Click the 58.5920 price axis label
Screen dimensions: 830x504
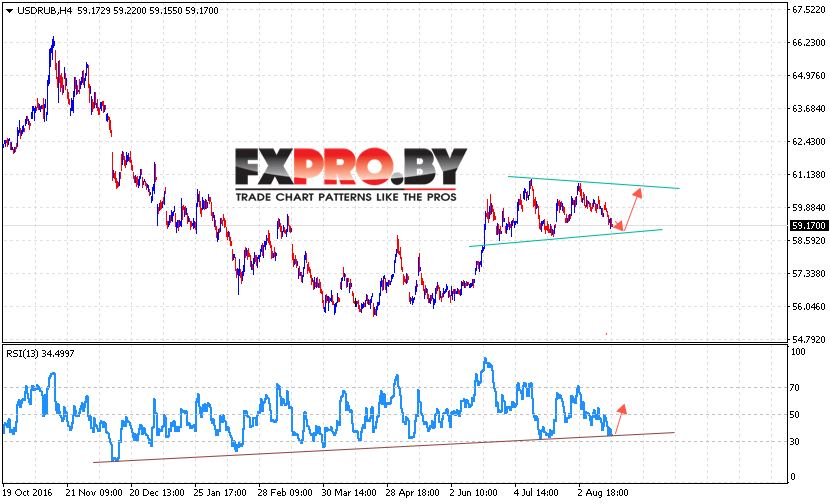809,240
